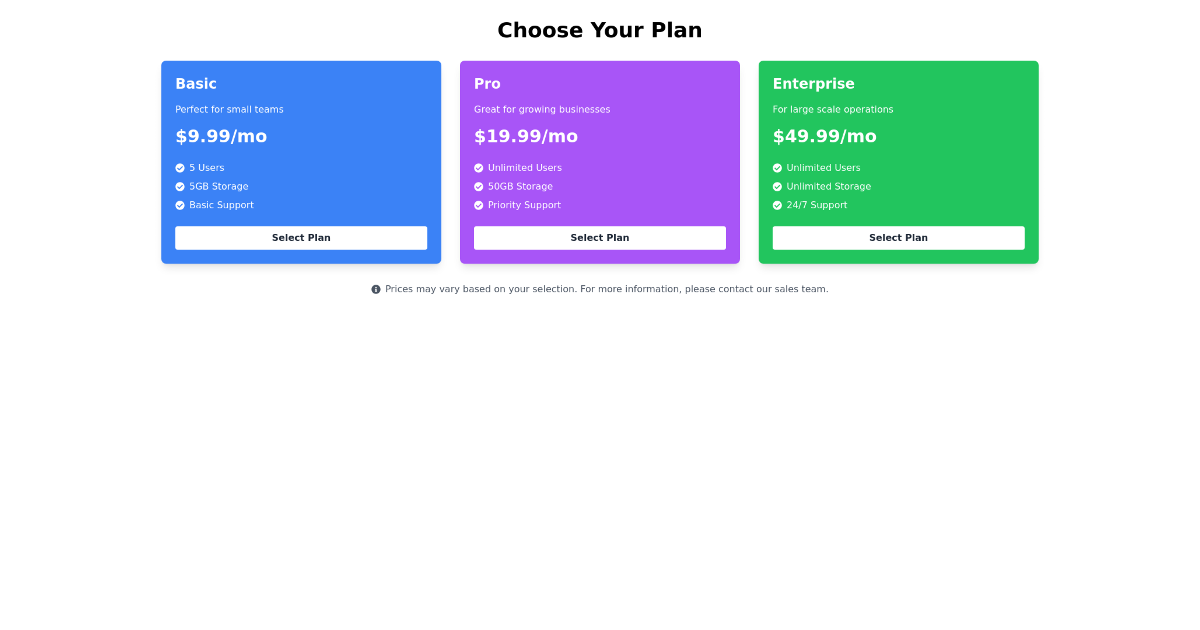Viewport: 1200px width, 630px height.
Task: Click the Choose Your Plan heading
Action: 600,30
